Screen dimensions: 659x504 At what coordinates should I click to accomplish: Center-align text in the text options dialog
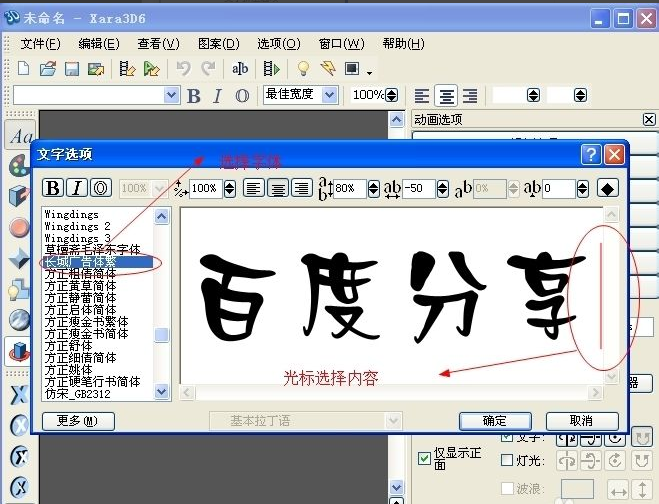[277, 188]
